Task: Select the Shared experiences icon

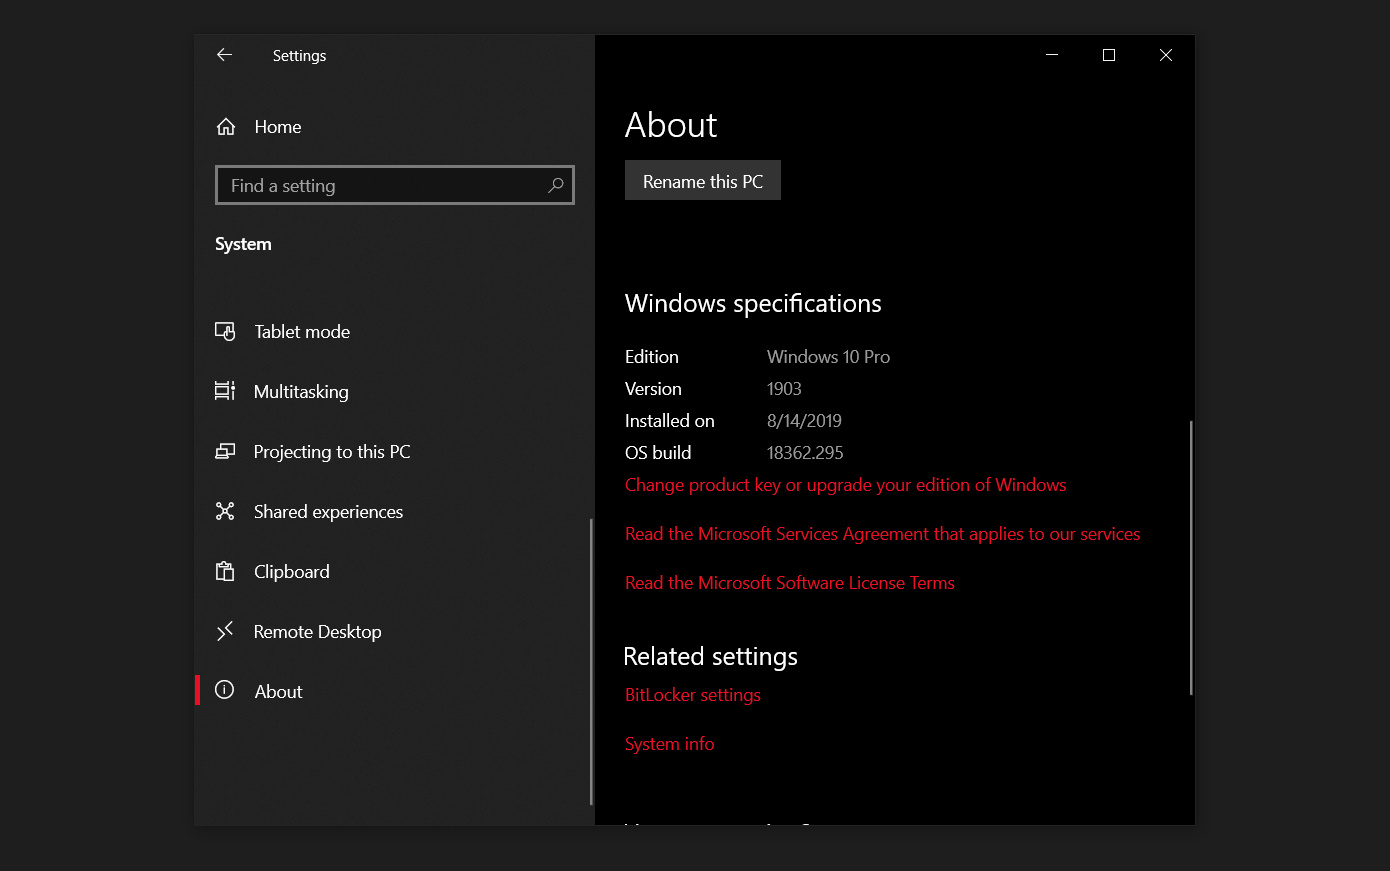Action: click(x=225, y=511)
